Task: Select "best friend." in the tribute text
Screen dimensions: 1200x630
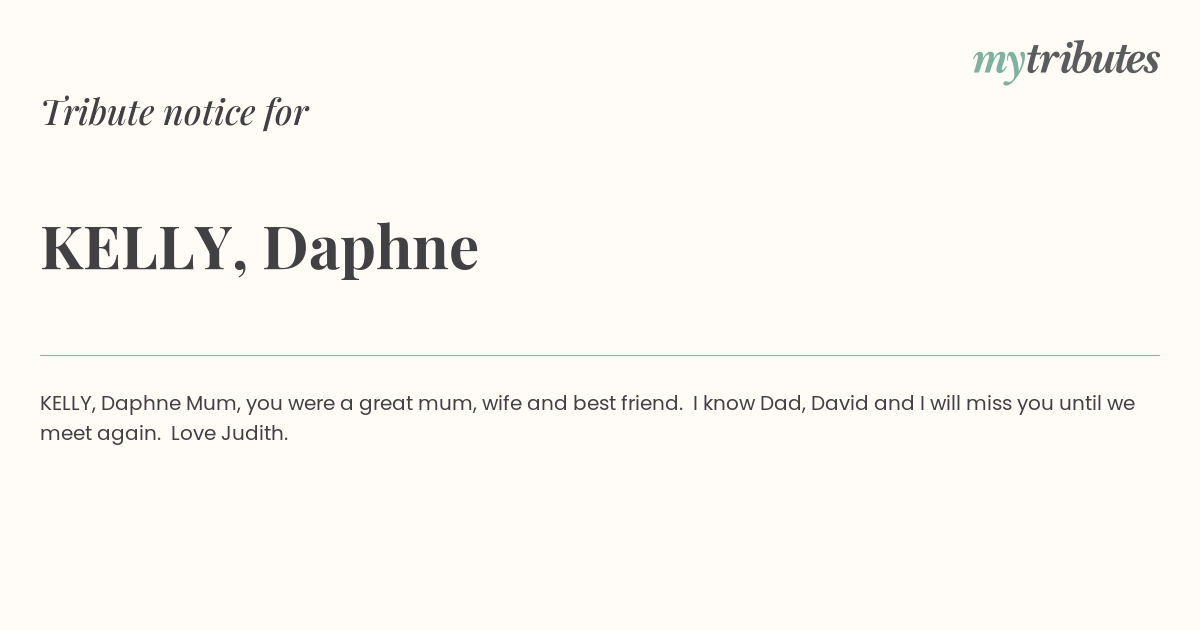Action: point(628,403)
